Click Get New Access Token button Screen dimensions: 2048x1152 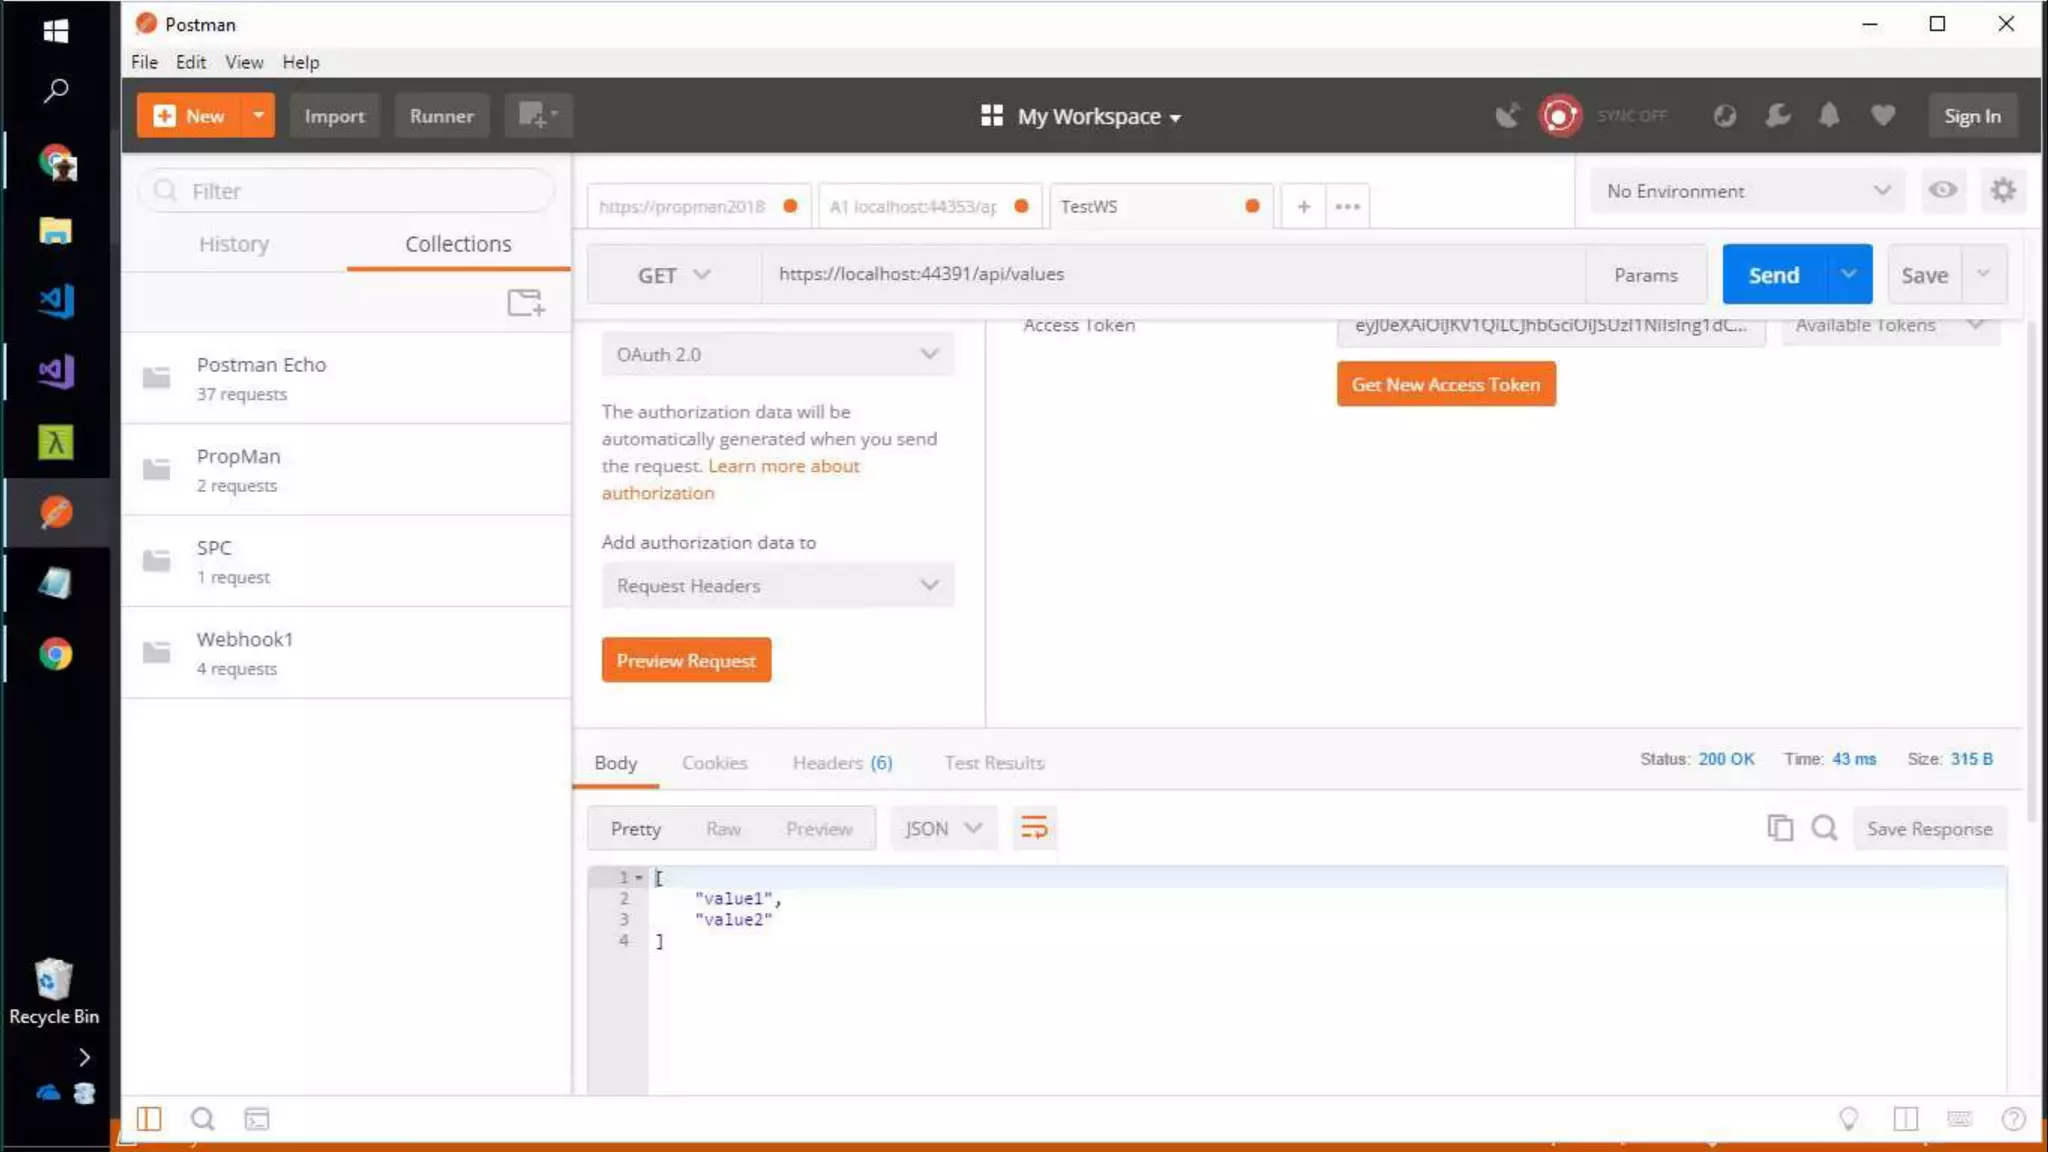(1445, 384)
